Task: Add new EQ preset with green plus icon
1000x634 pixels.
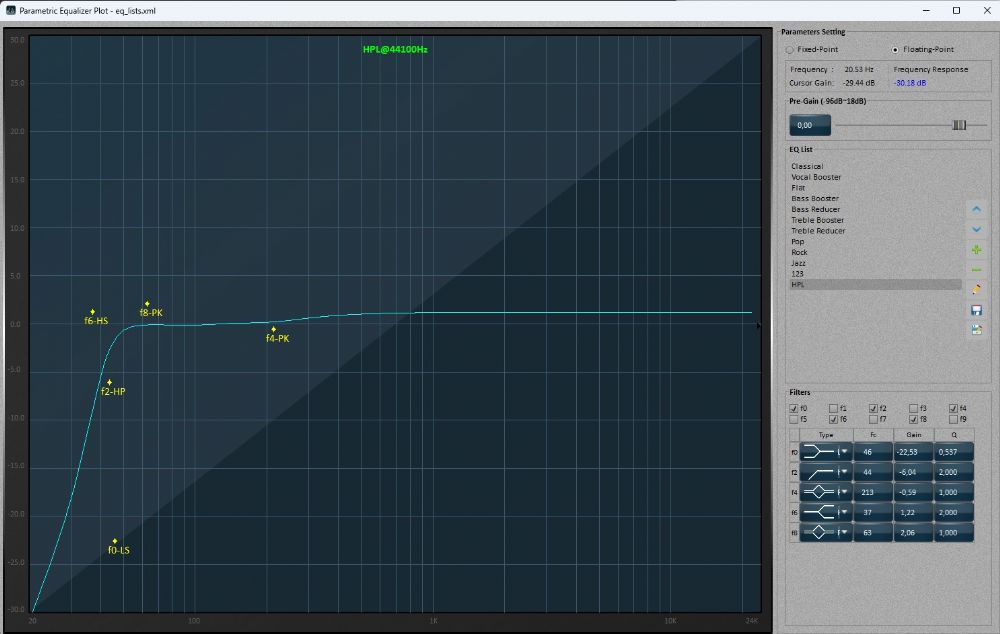Action: click(976, 250)
